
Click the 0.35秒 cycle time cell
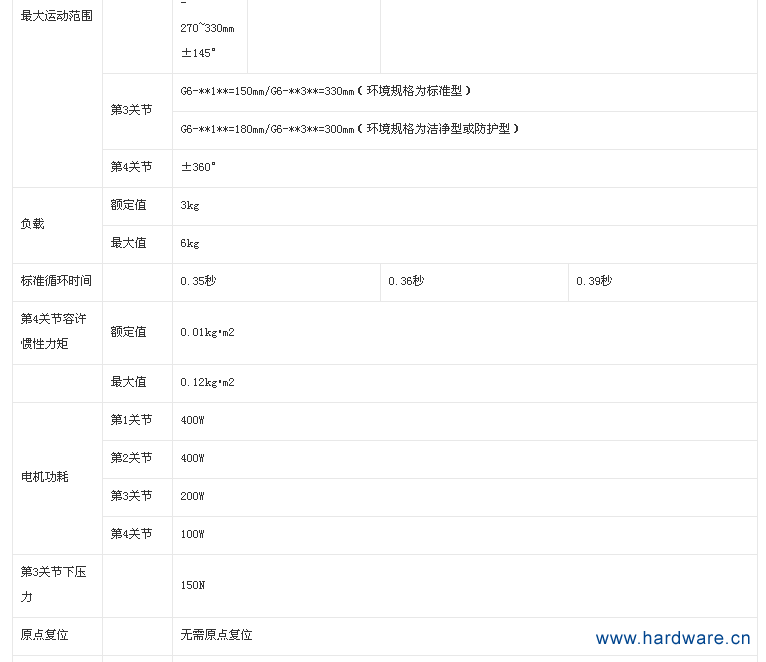[x=198, y=281]
